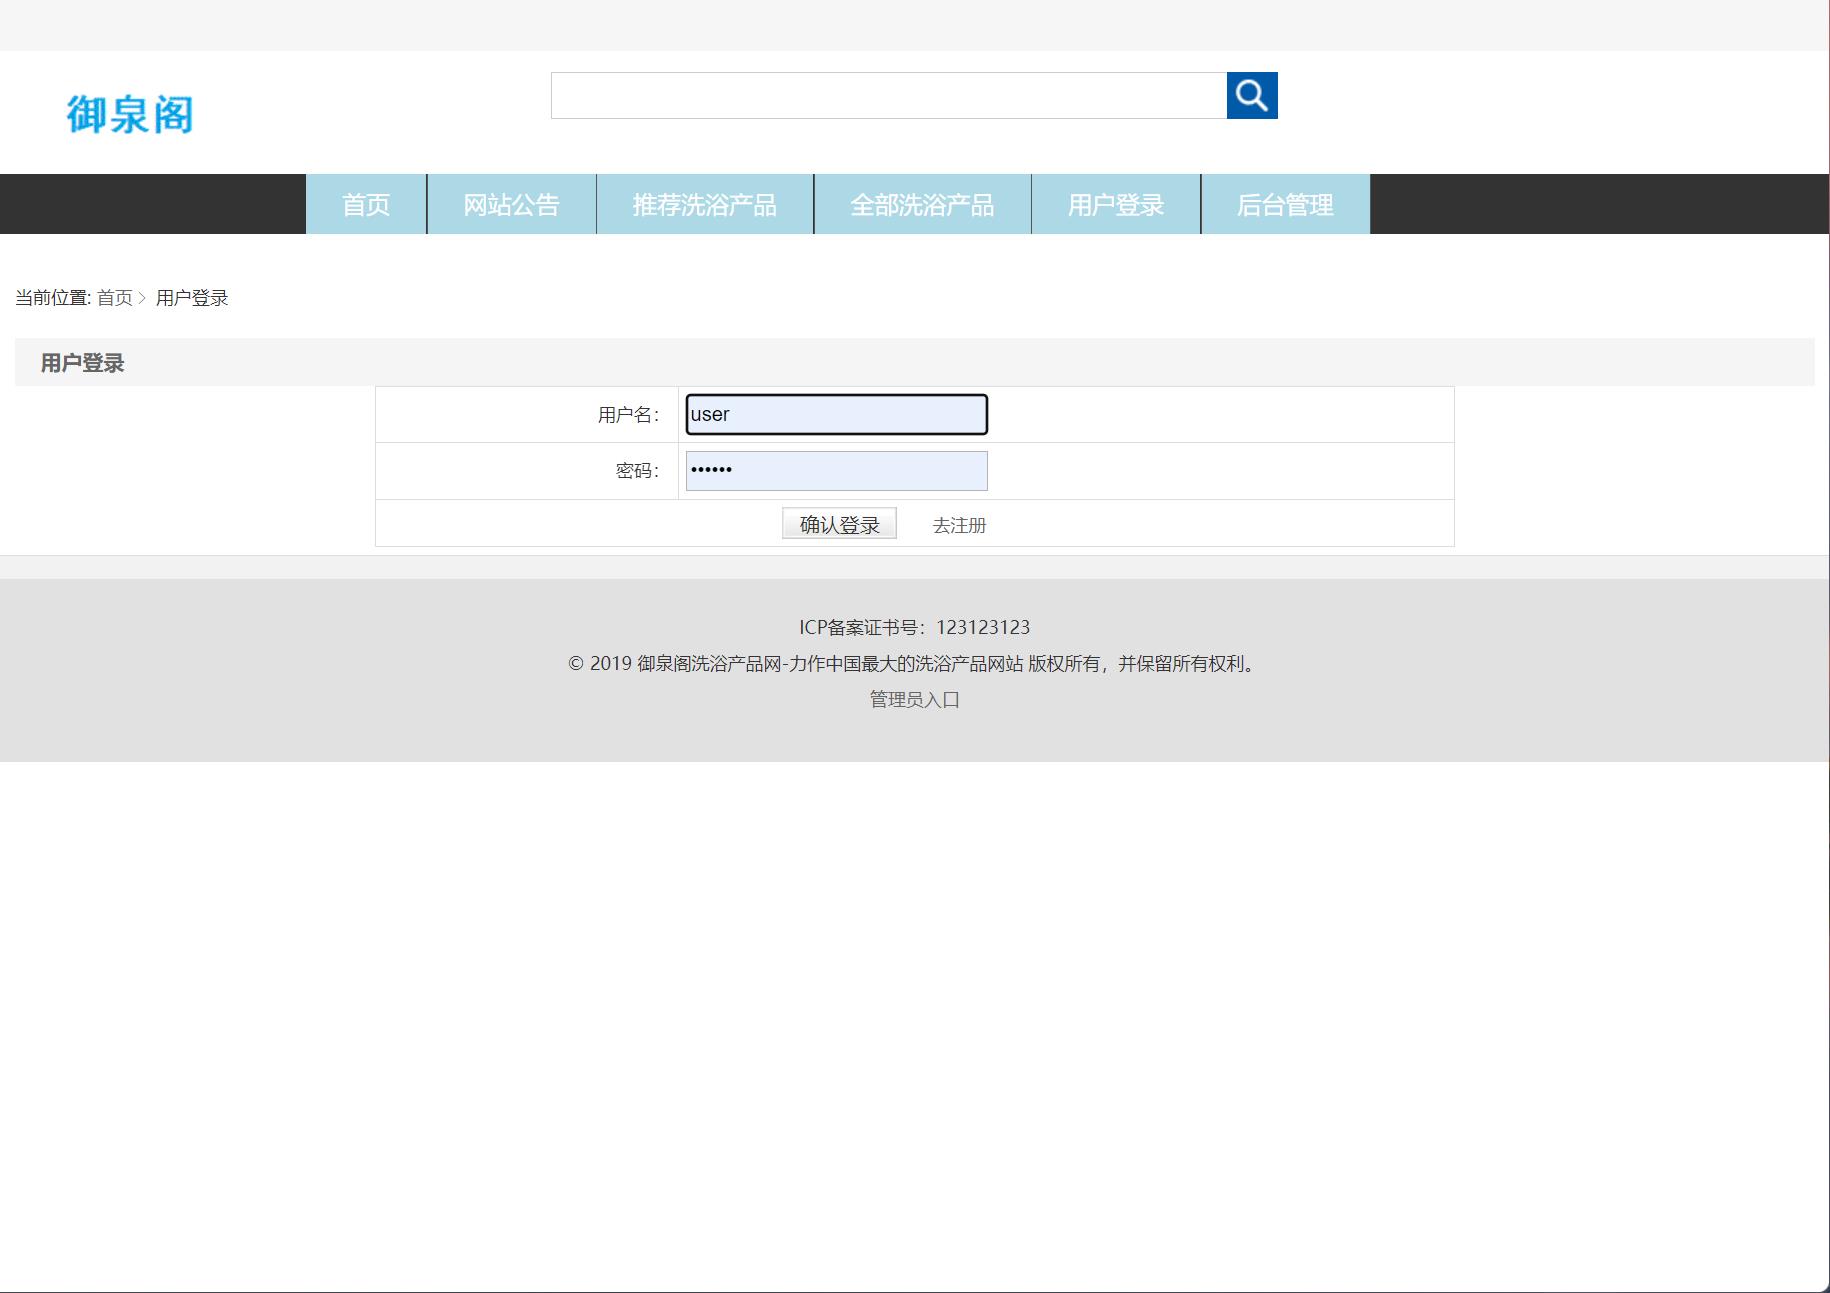The image size is (1830, 1293).
Task: Select the username field containing user
Action: click(836, 413)
